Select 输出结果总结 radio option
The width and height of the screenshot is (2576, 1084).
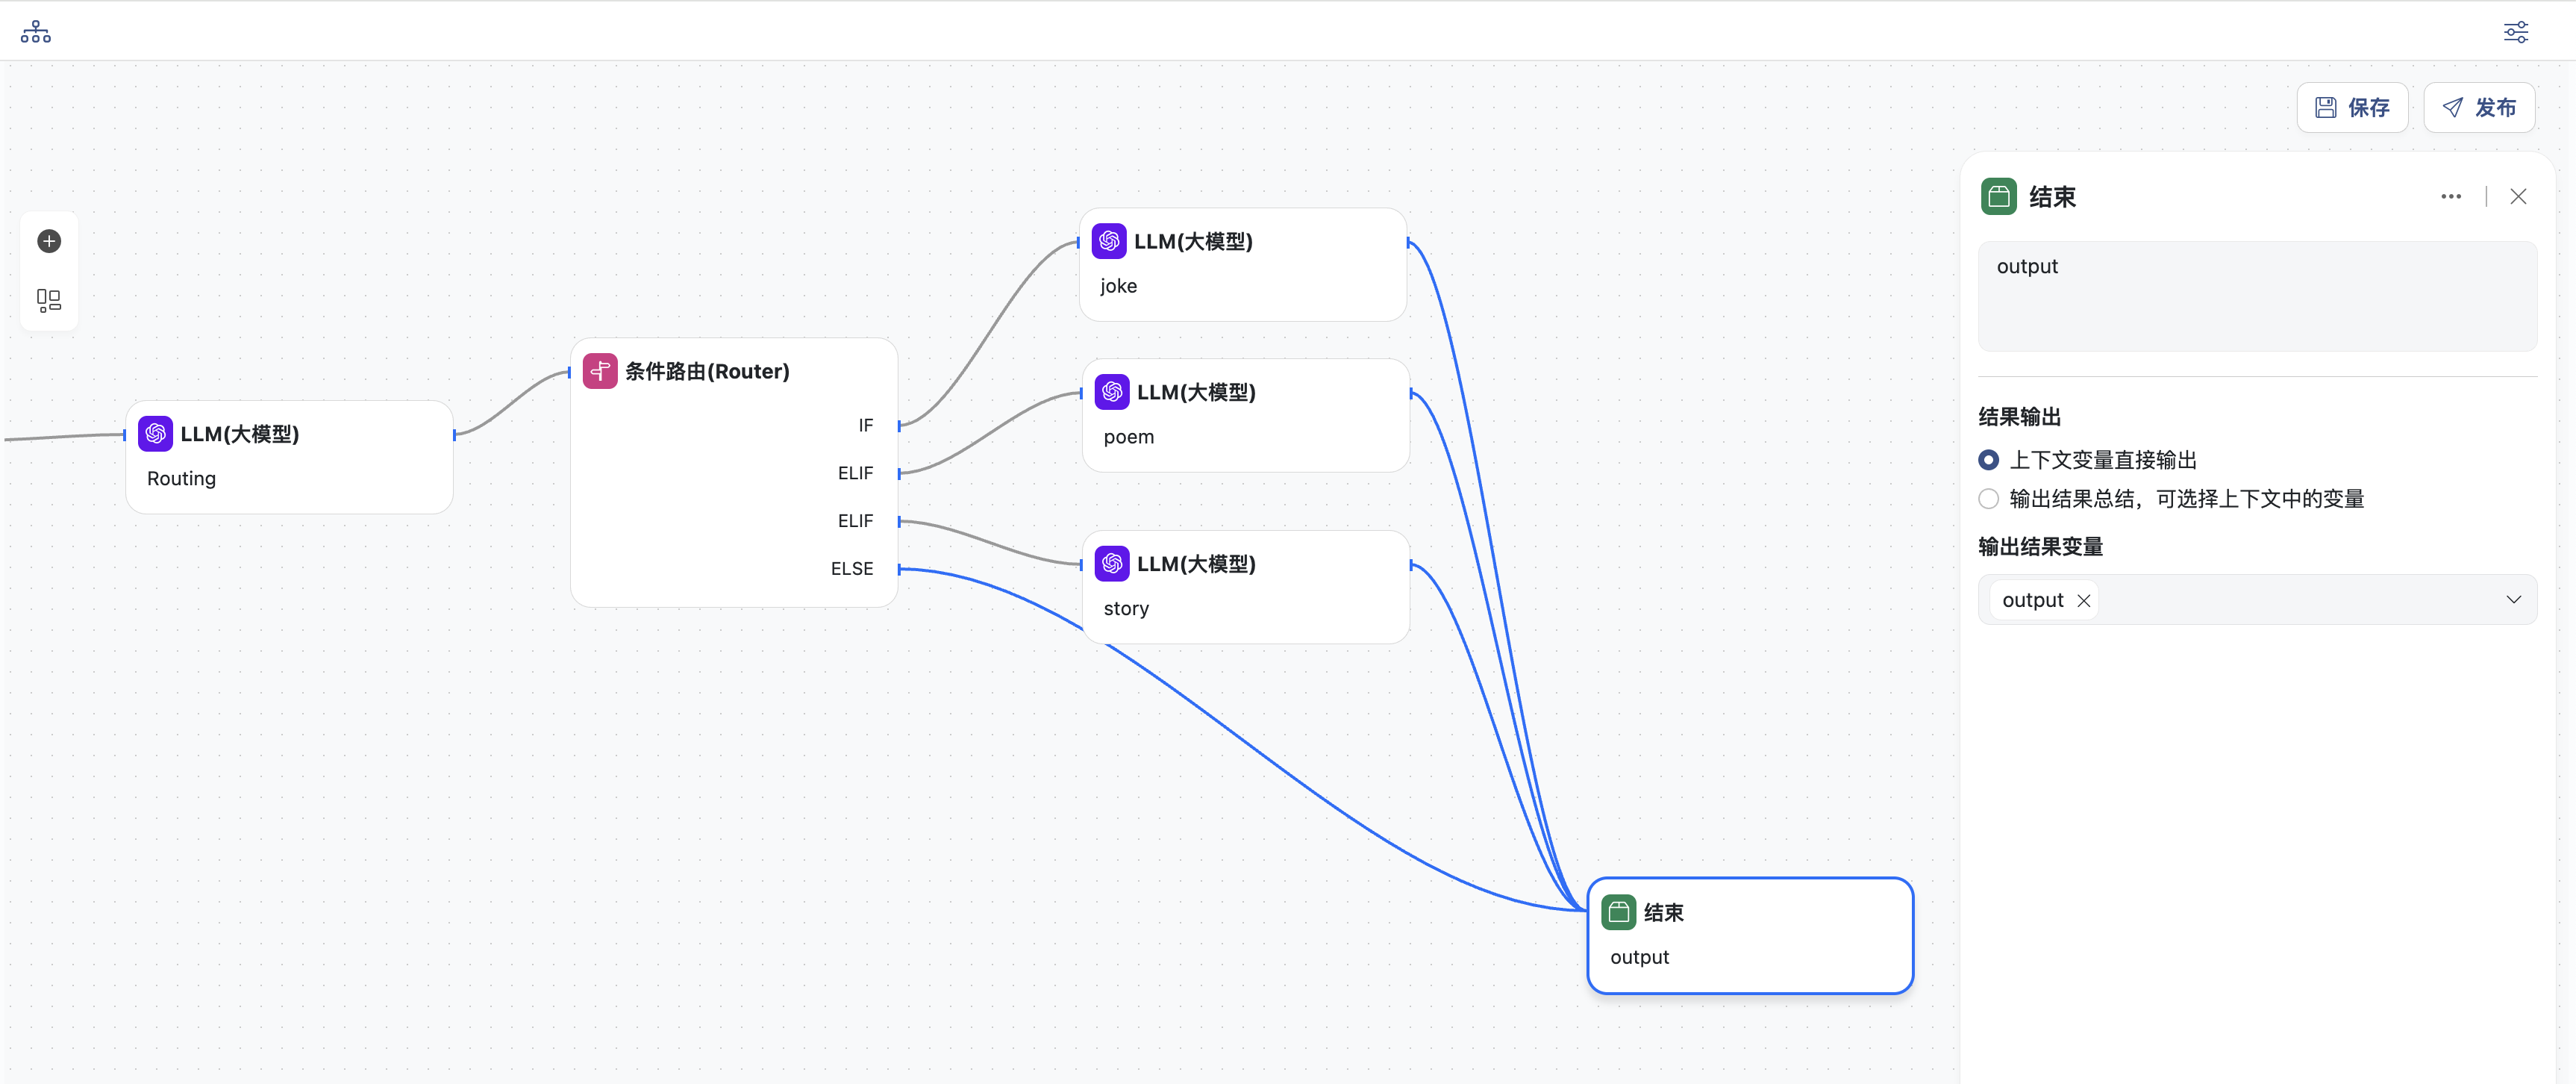click(x=1989, y=499)
